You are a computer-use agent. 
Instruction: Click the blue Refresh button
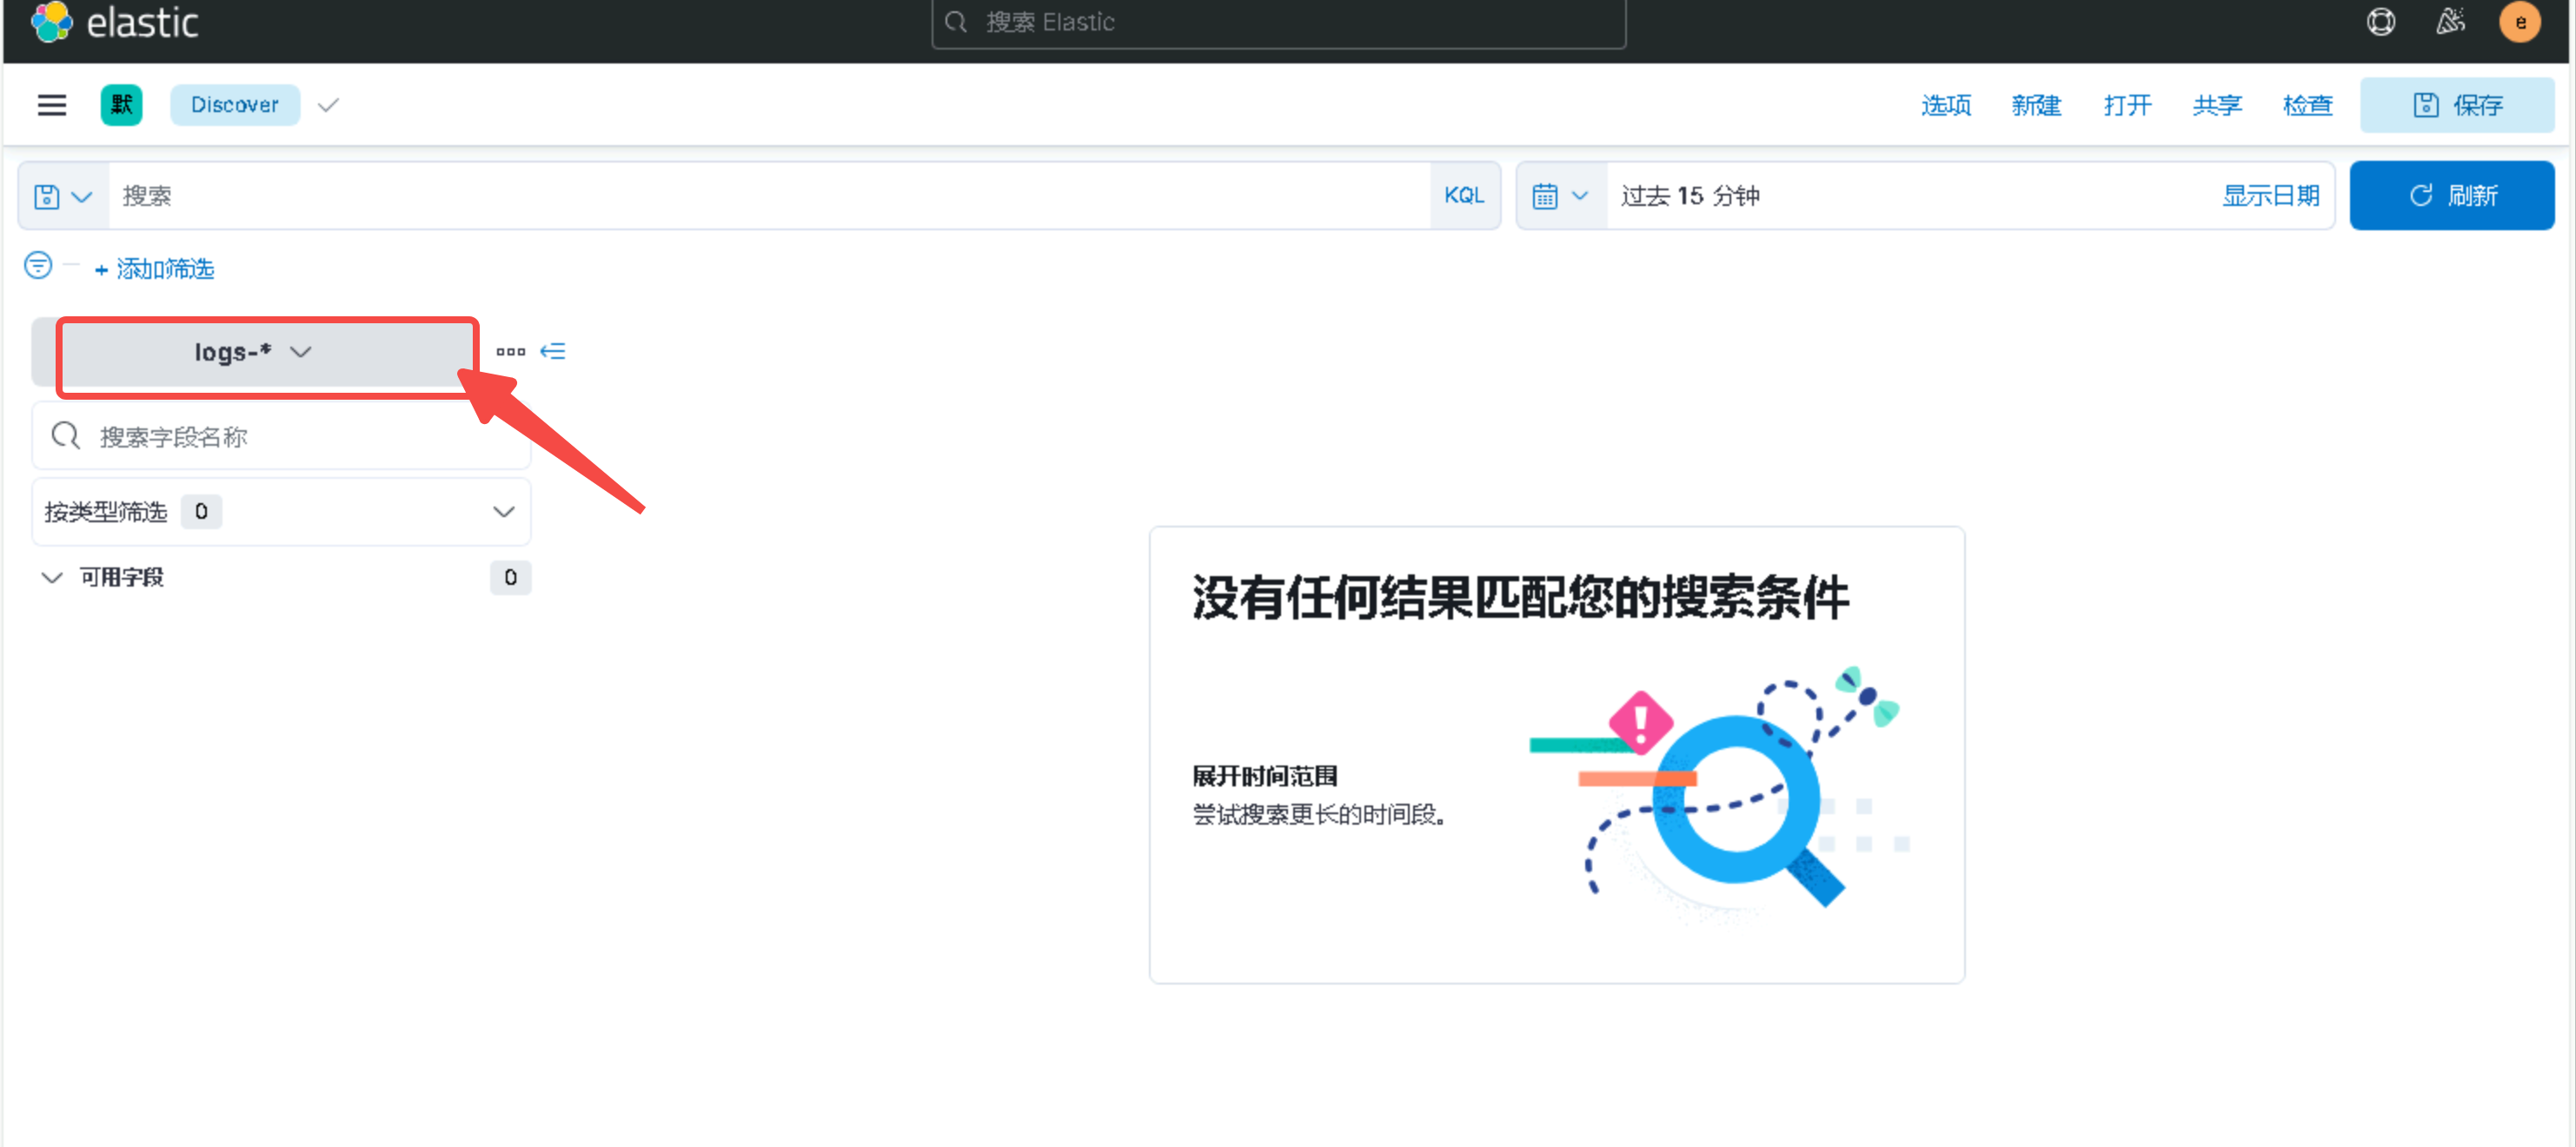(2451, 196)
